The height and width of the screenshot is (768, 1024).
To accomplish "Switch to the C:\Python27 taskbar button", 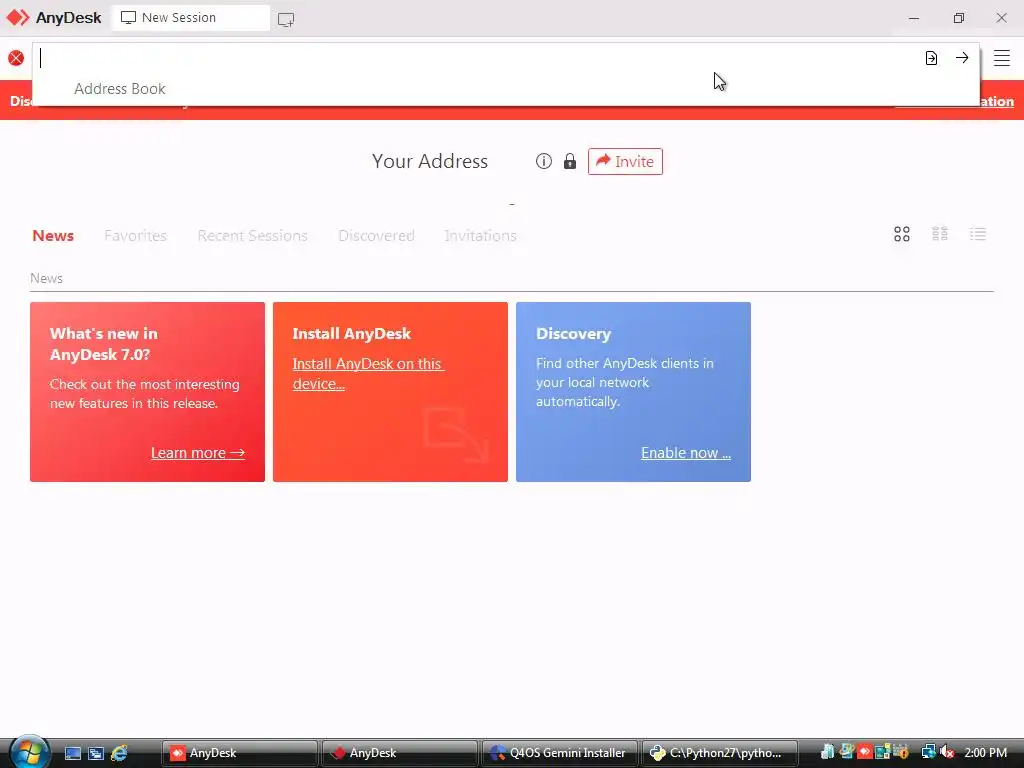I will (x=719, y=753).
